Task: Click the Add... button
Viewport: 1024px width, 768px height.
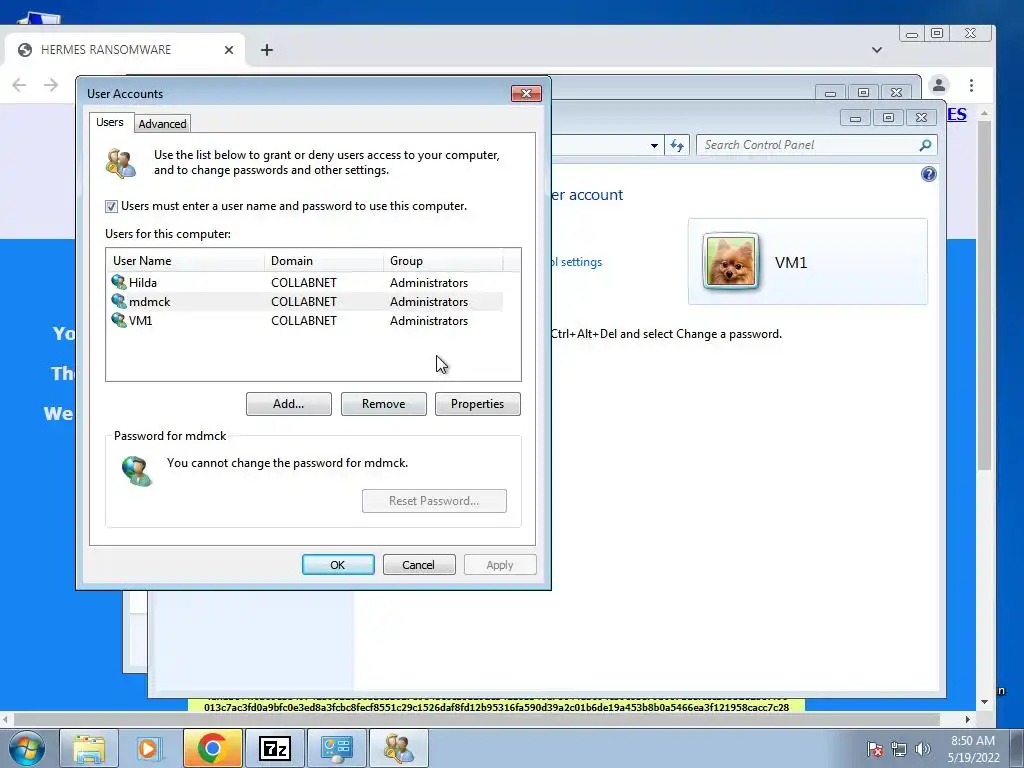Action: pyautogui.click(x=289, y=404)
